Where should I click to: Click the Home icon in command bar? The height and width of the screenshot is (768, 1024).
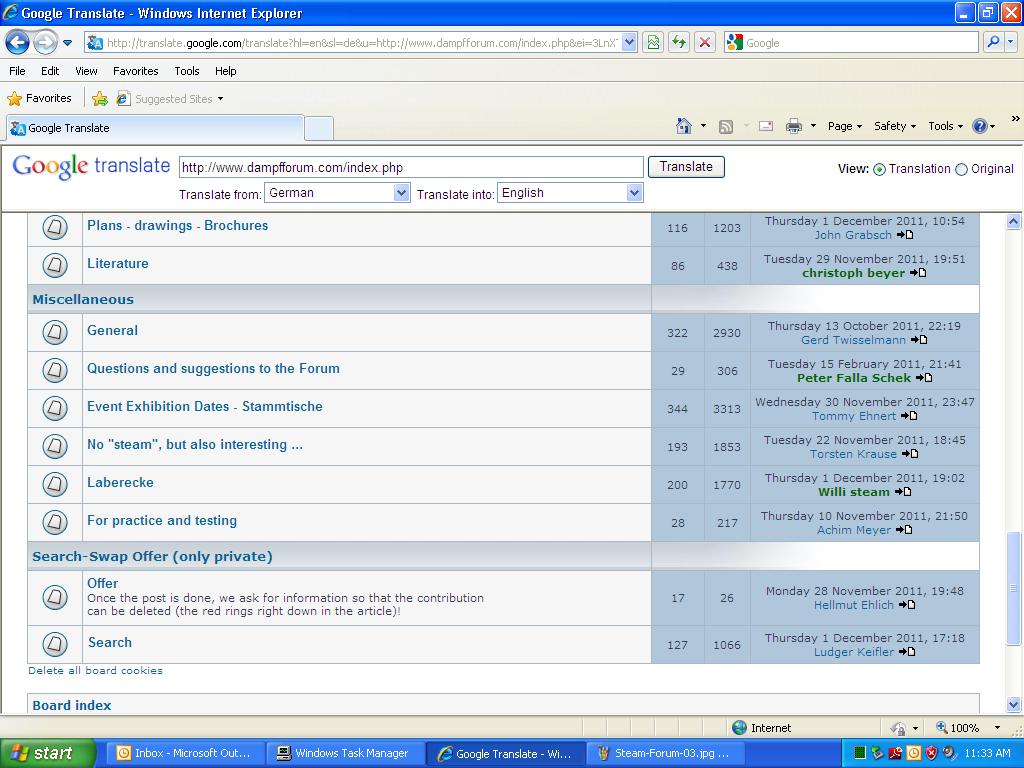[x=684, y=126]
